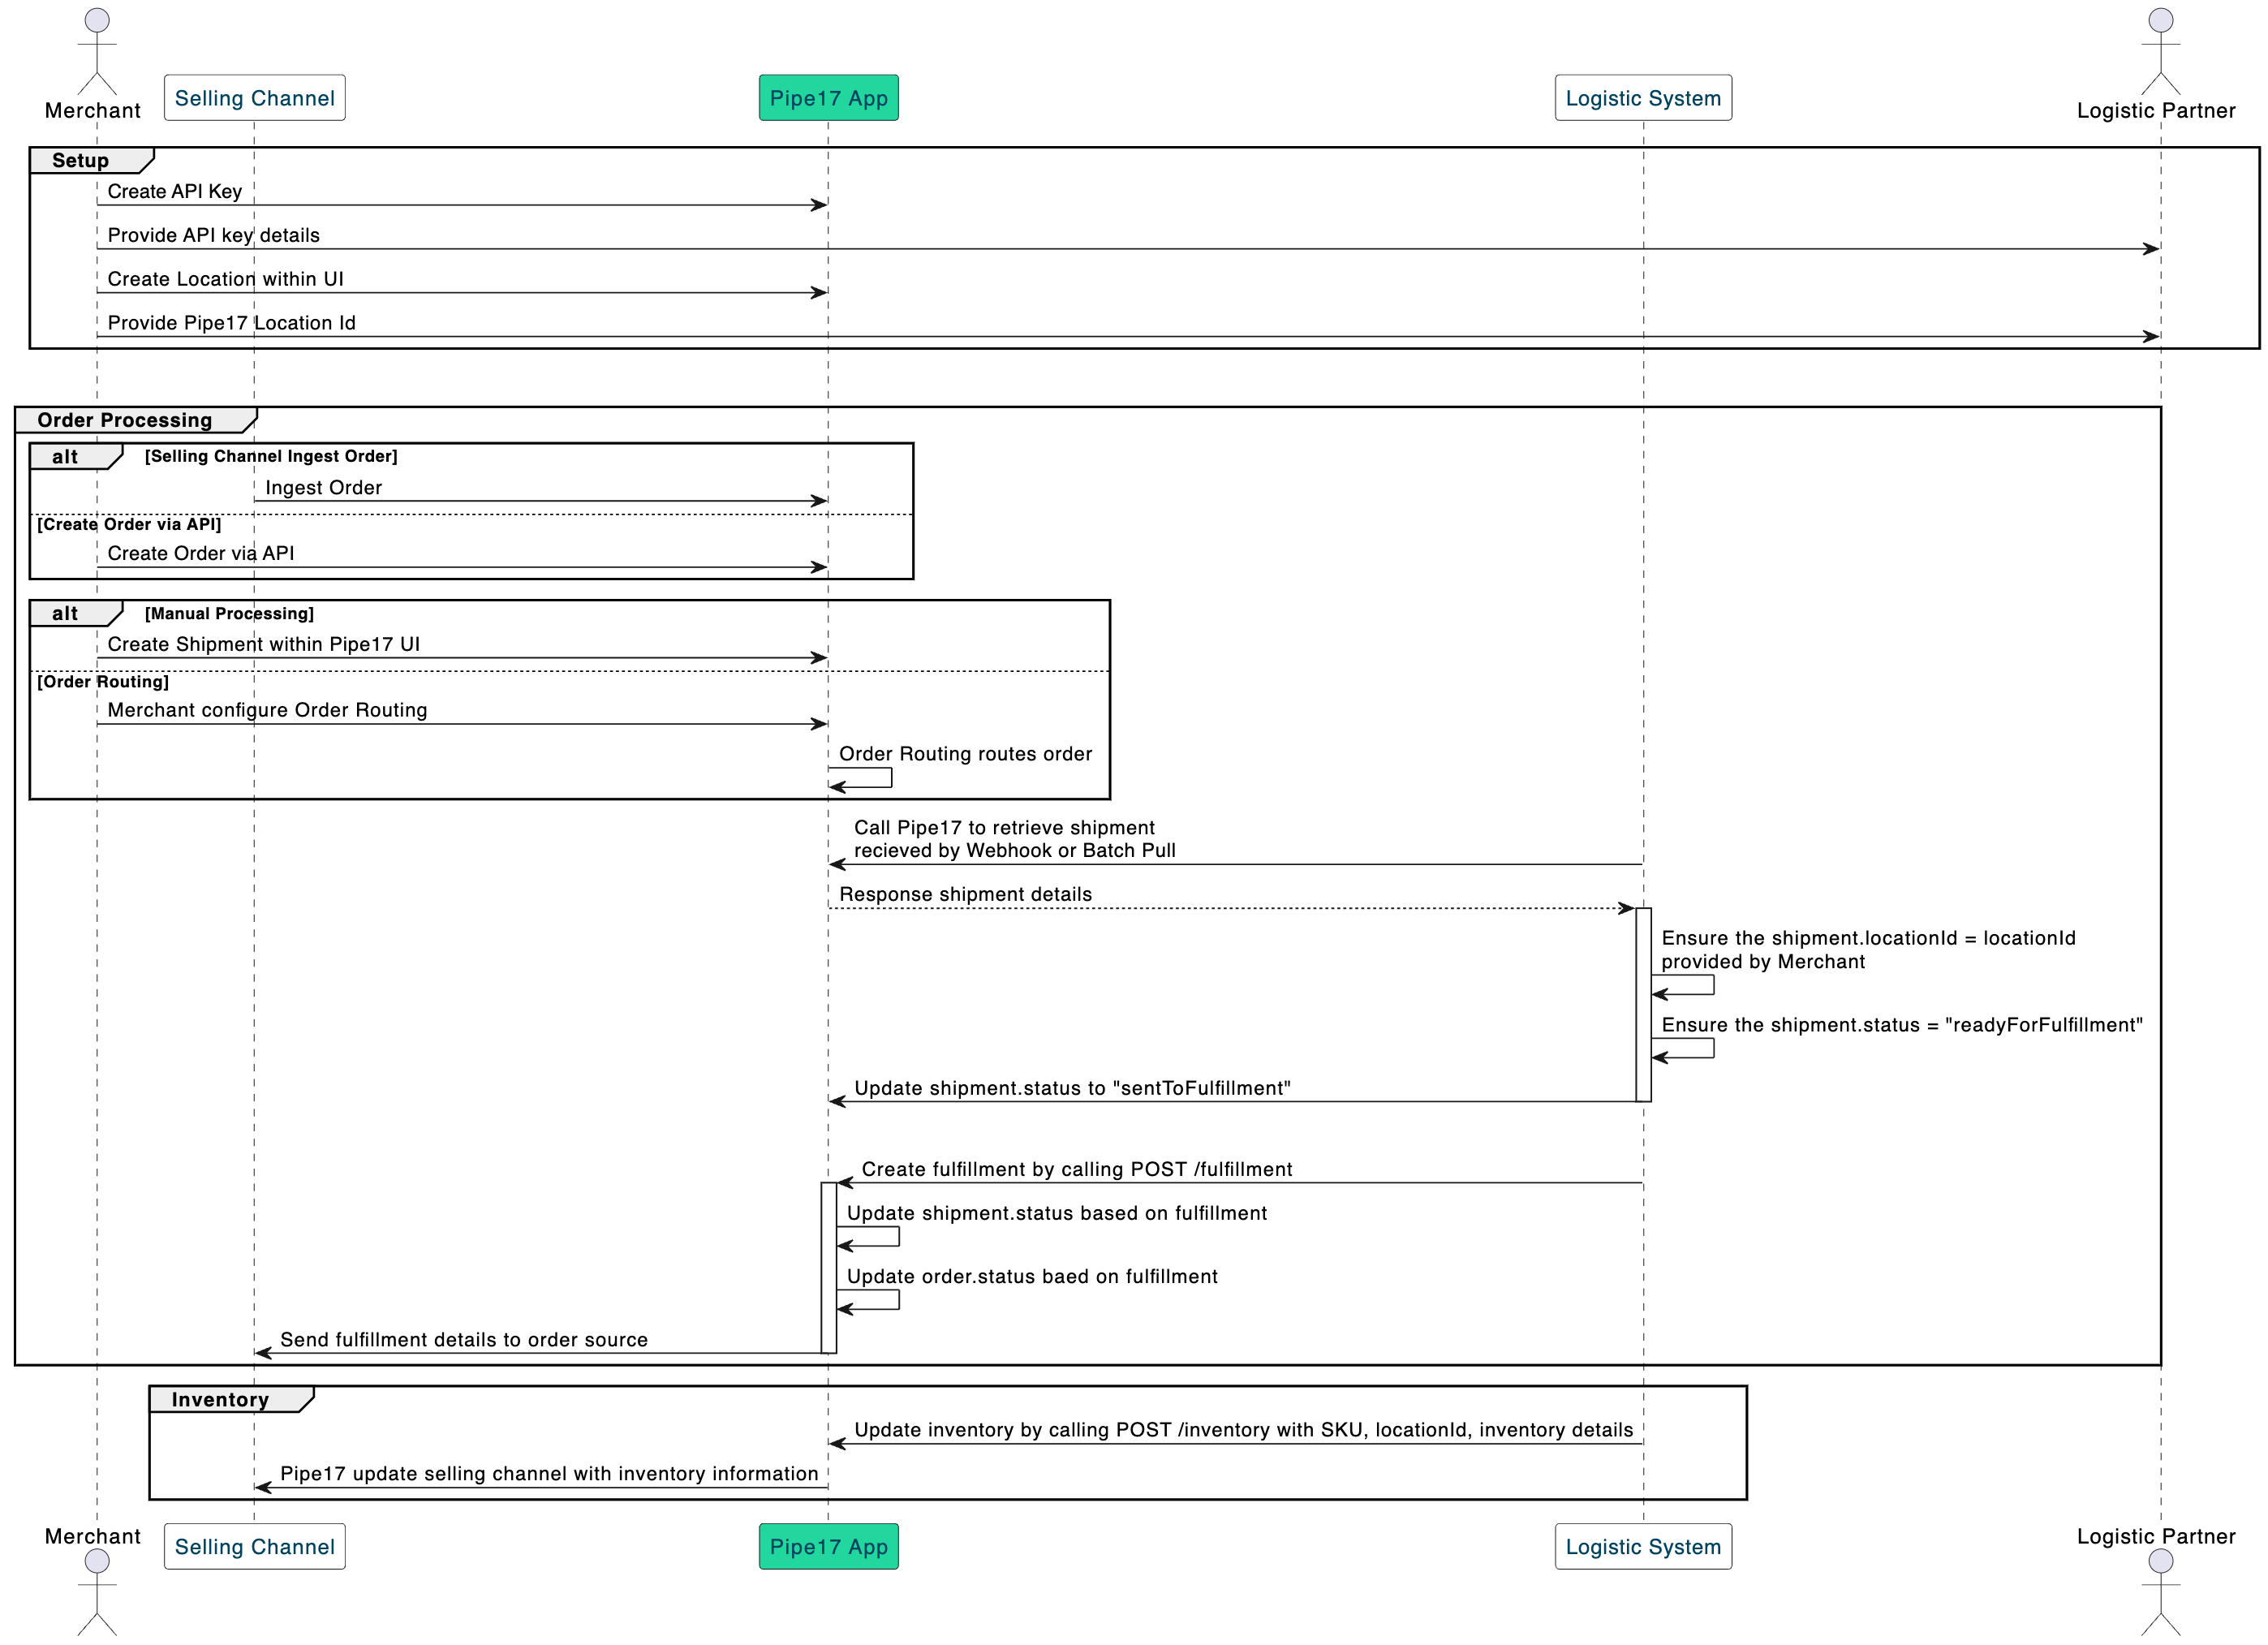Click the bottom Selling Channel box
The height and width of the screenshot is (1645, 2268).
(x=254, y=1546)
